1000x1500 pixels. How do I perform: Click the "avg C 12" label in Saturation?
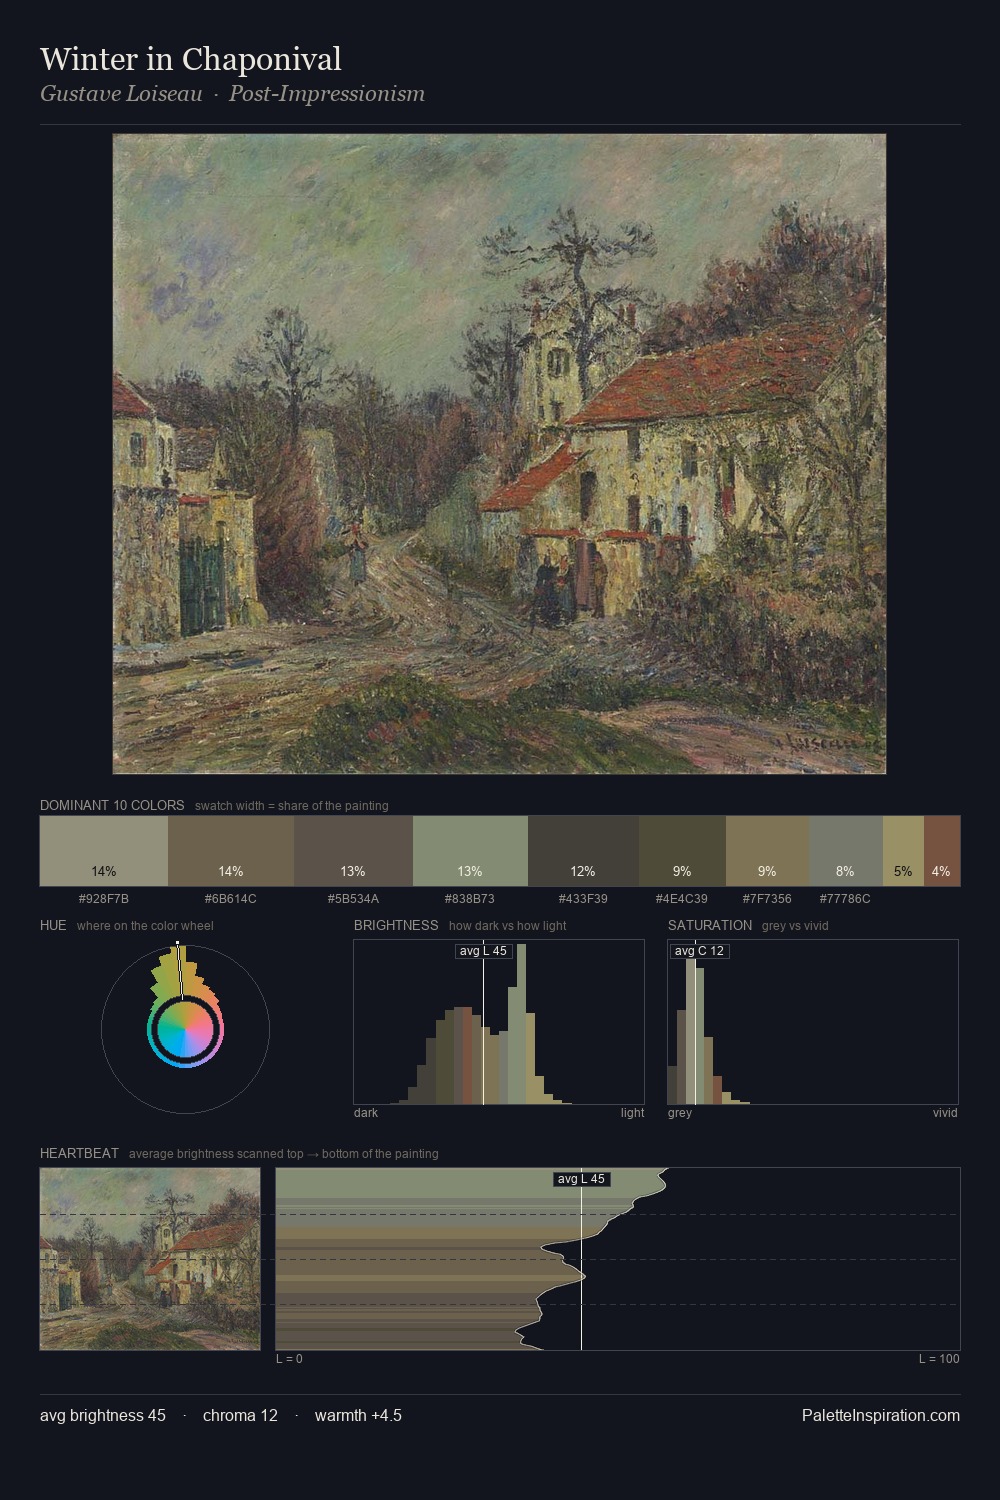click(699, 951)
